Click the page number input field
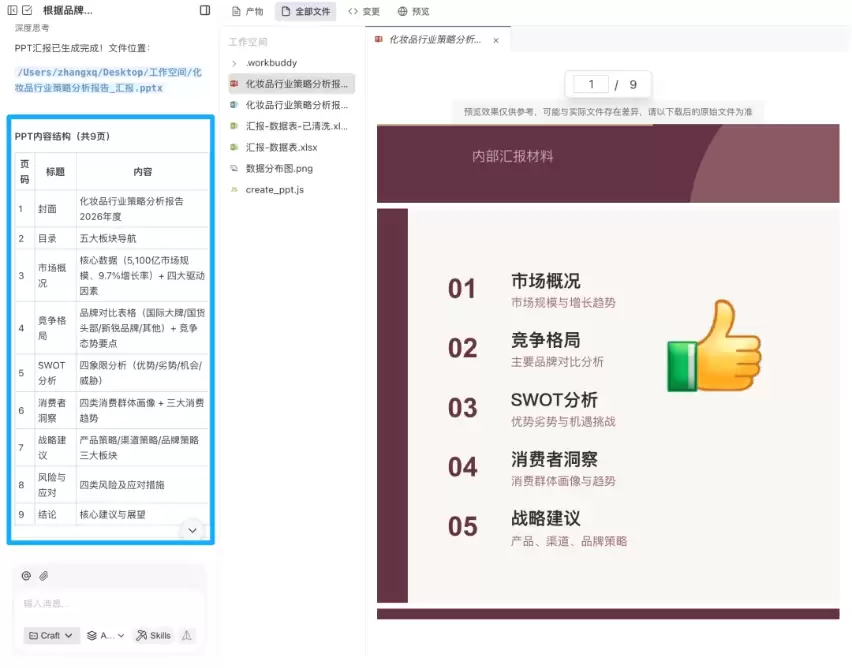The width and height of the screenshot is (852, 668). point(591,84)
